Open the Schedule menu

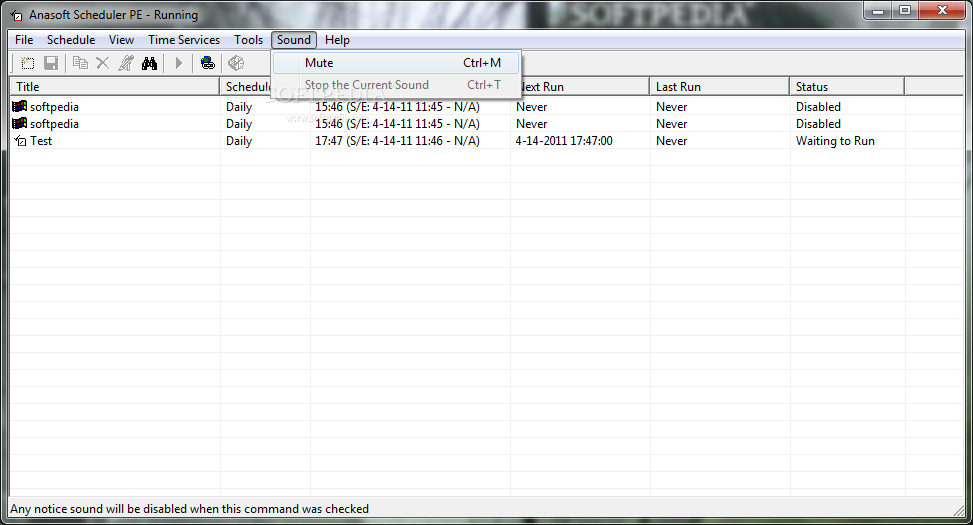(x=71, y=40)
